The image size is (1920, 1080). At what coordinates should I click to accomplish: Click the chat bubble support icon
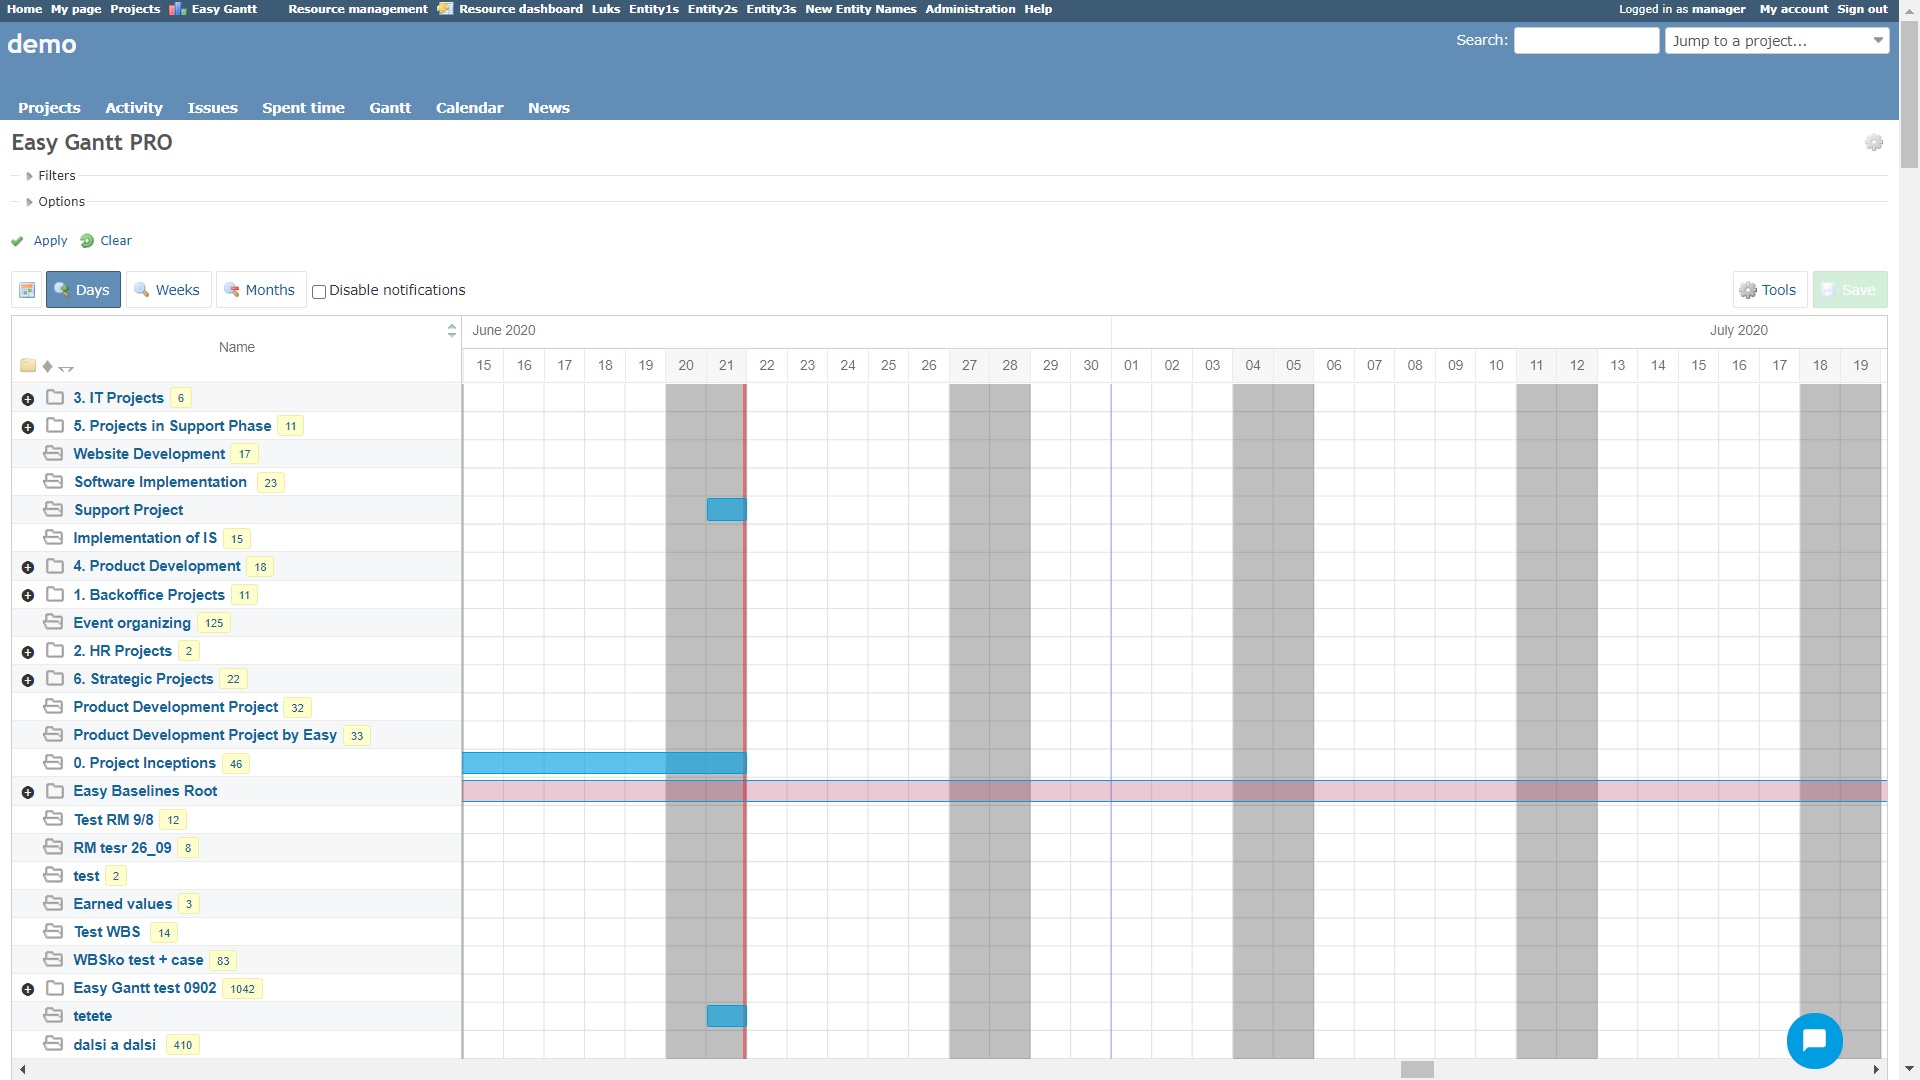1813,1041
